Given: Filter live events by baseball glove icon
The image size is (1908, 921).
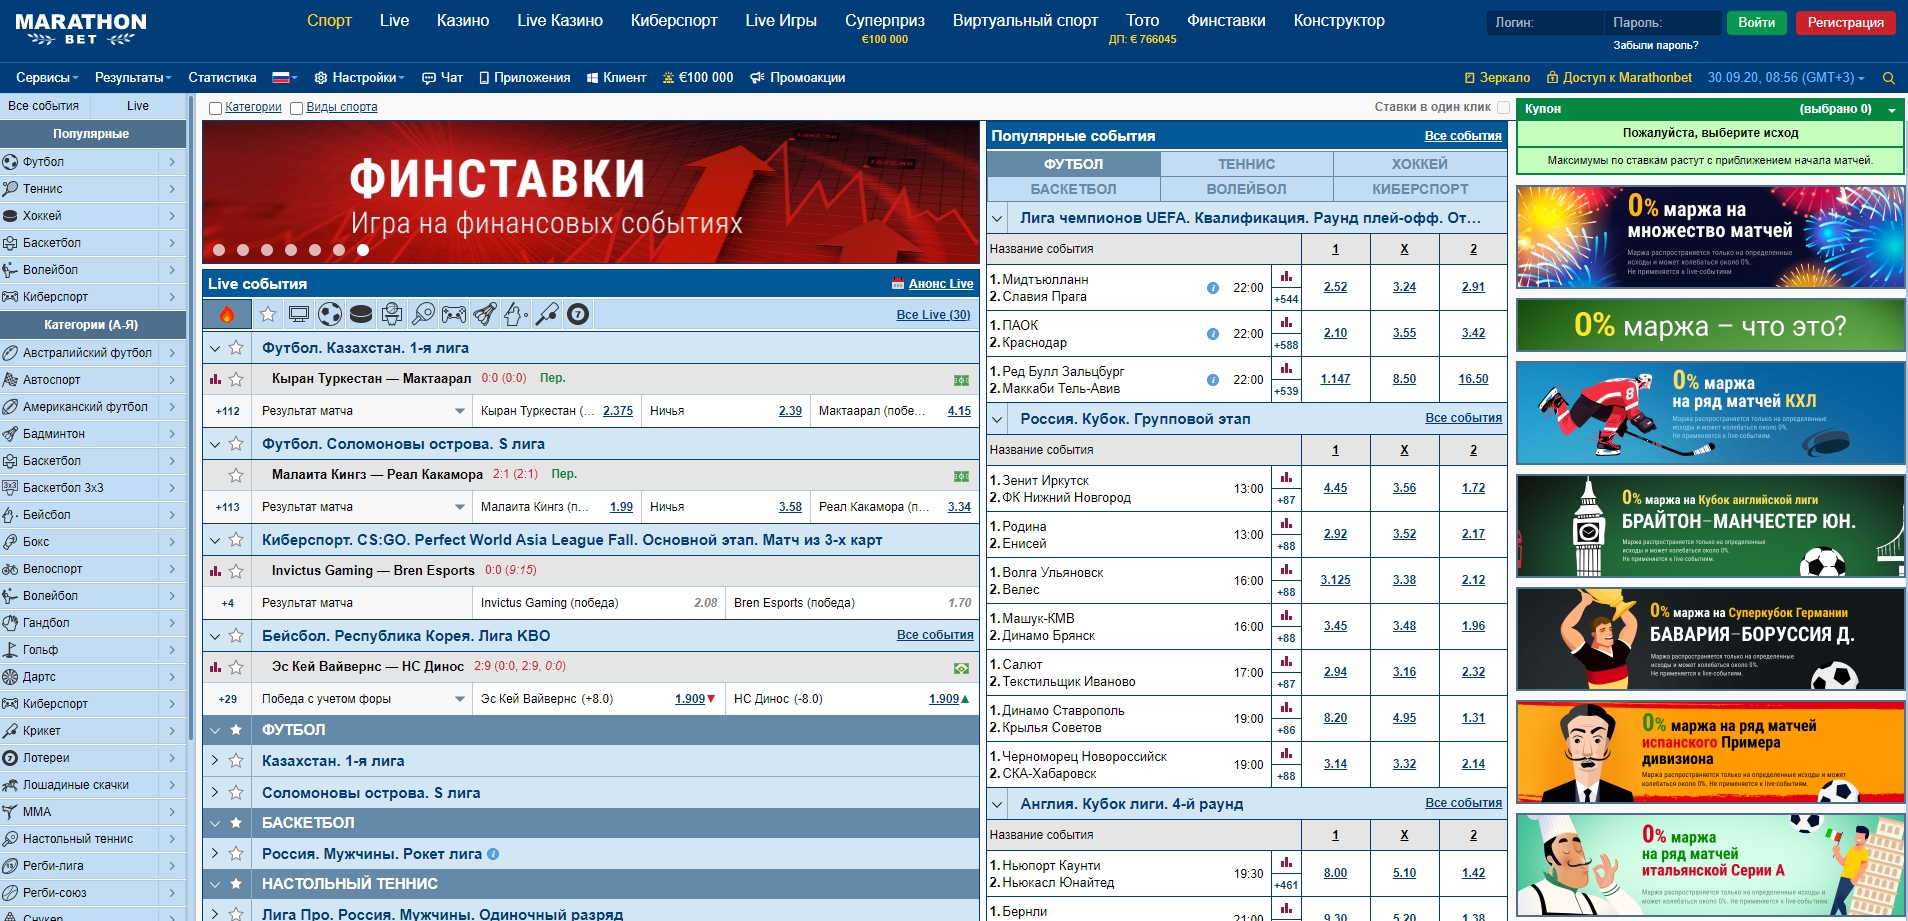Looking at the screenshot, I should (516, 314).
